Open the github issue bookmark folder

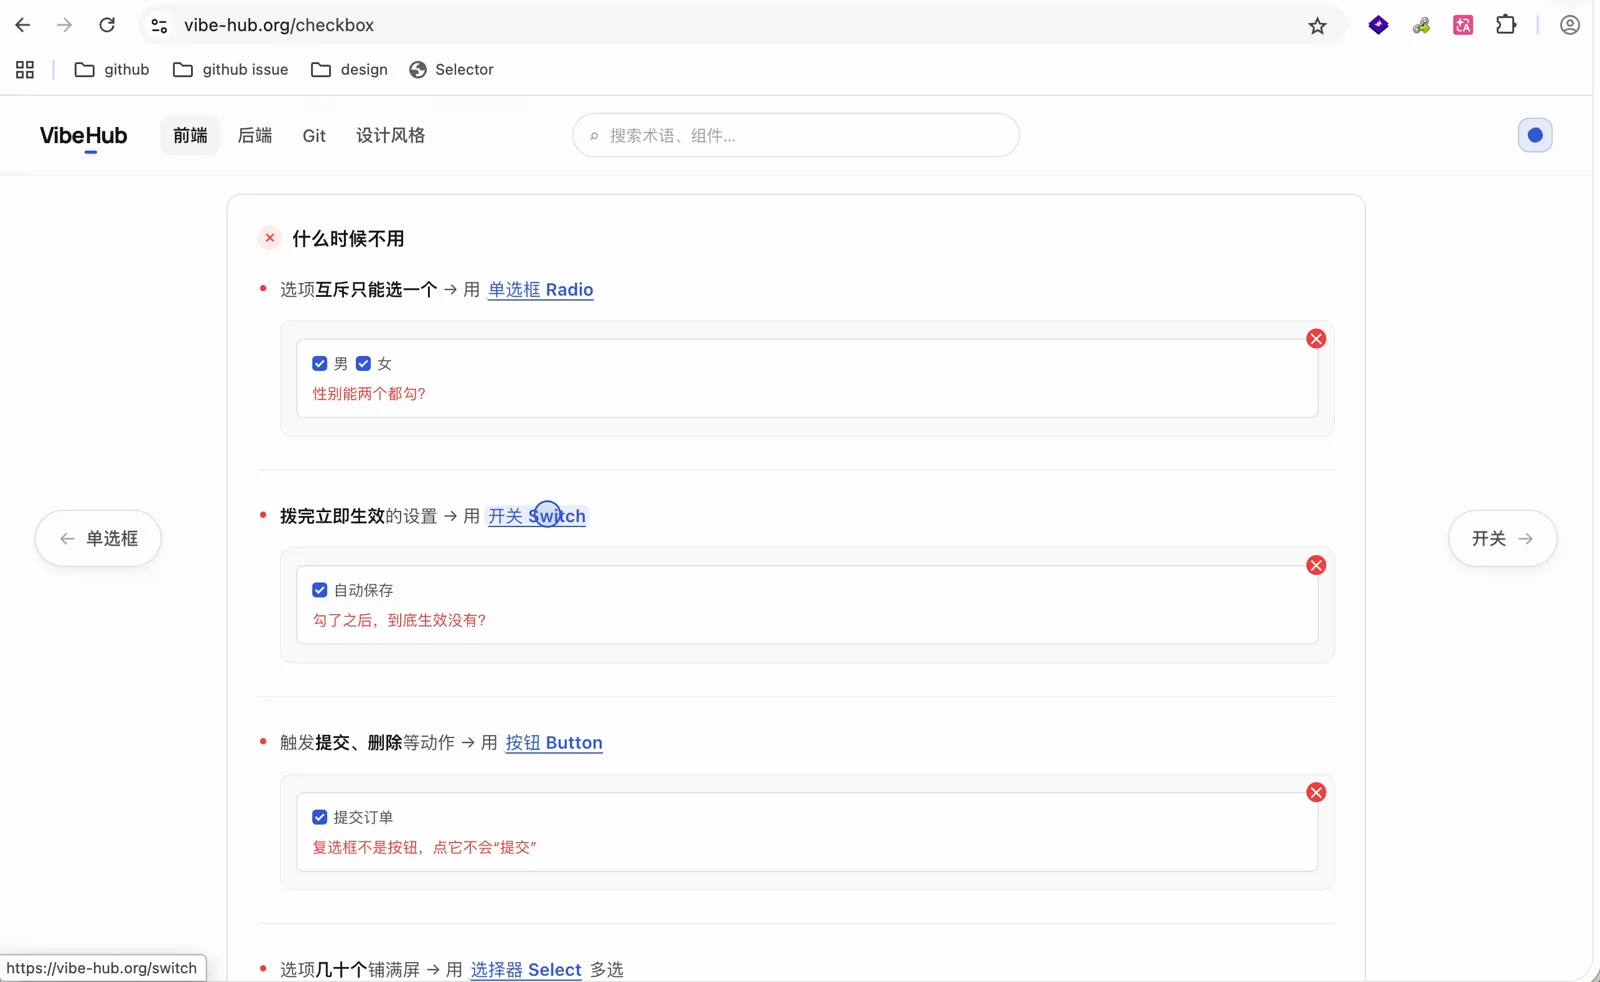(231, 69)
